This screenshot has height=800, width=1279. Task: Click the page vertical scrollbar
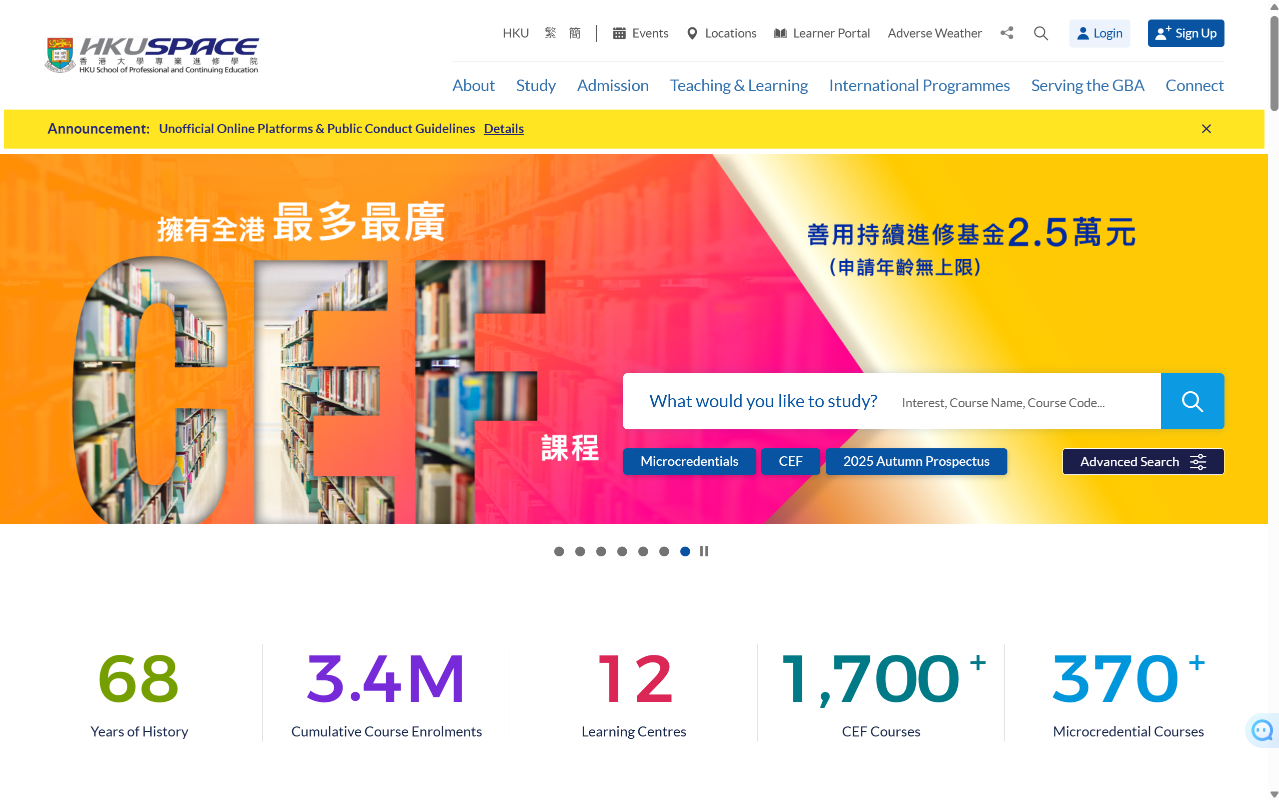tap(1273, 400)
